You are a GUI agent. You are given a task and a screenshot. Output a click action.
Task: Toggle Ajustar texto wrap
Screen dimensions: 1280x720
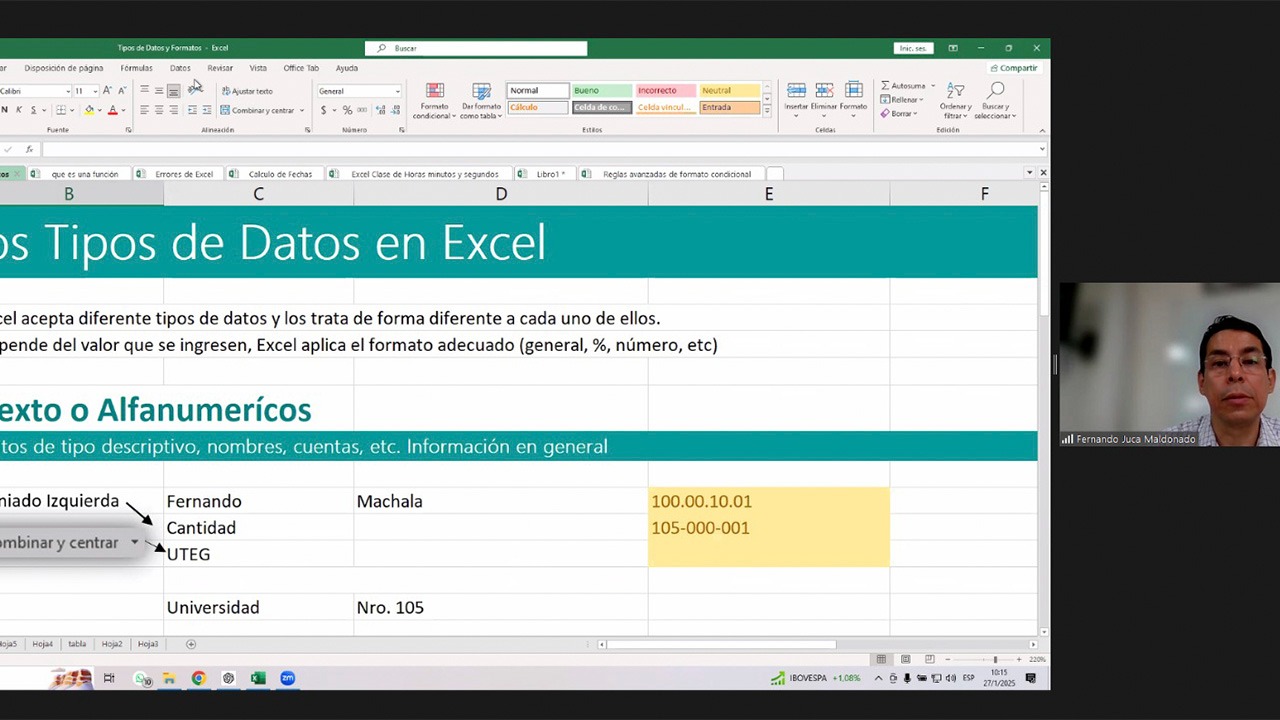click(x=246, y=91)
